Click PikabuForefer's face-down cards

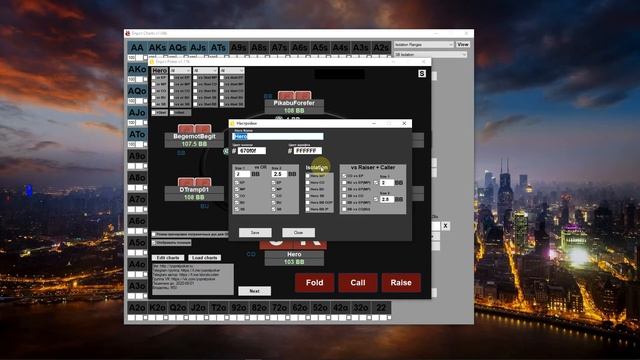294,96
